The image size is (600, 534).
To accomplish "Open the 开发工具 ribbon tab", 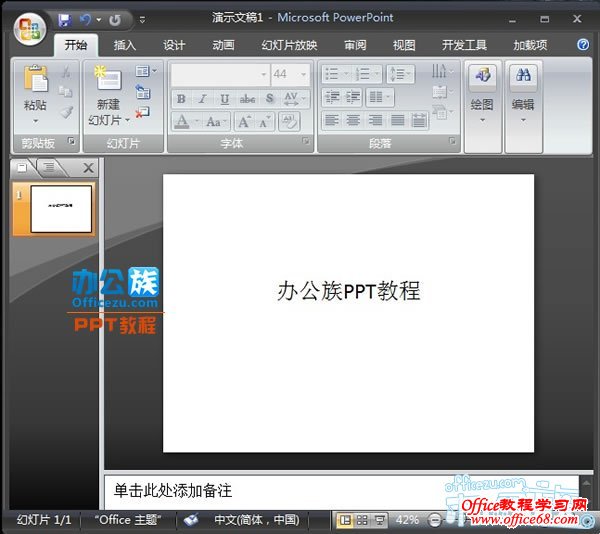I will pos(464,45).
